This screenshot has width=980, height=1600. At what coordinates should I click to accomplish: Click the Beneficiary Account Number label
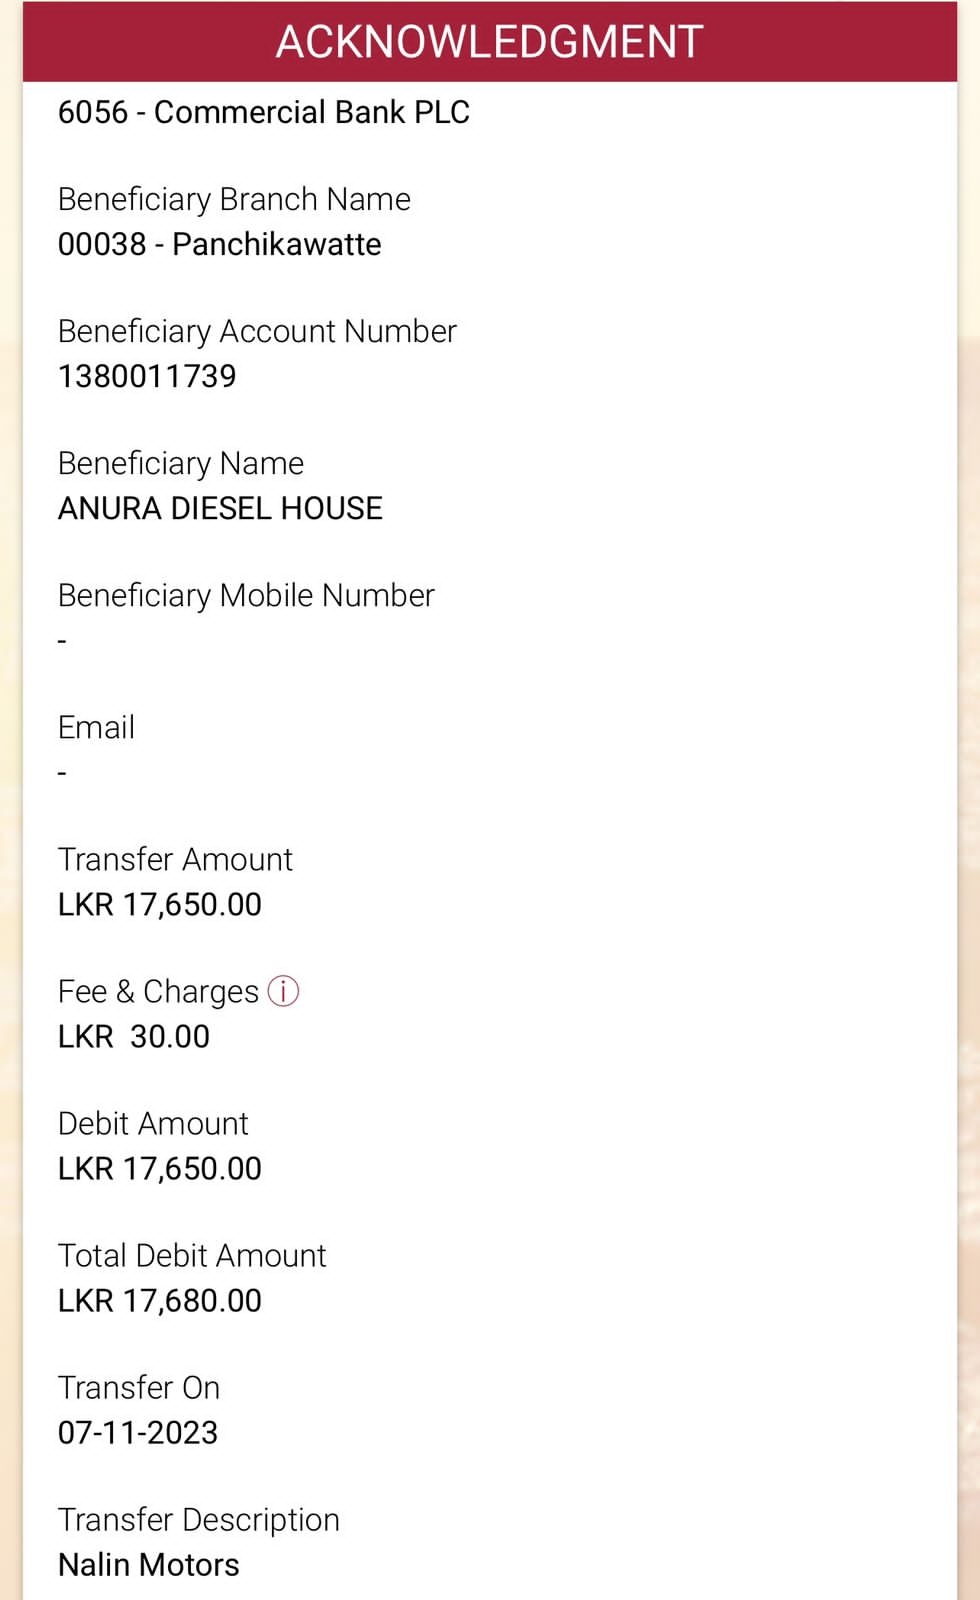pyautogui.click(x=257, y=331)
